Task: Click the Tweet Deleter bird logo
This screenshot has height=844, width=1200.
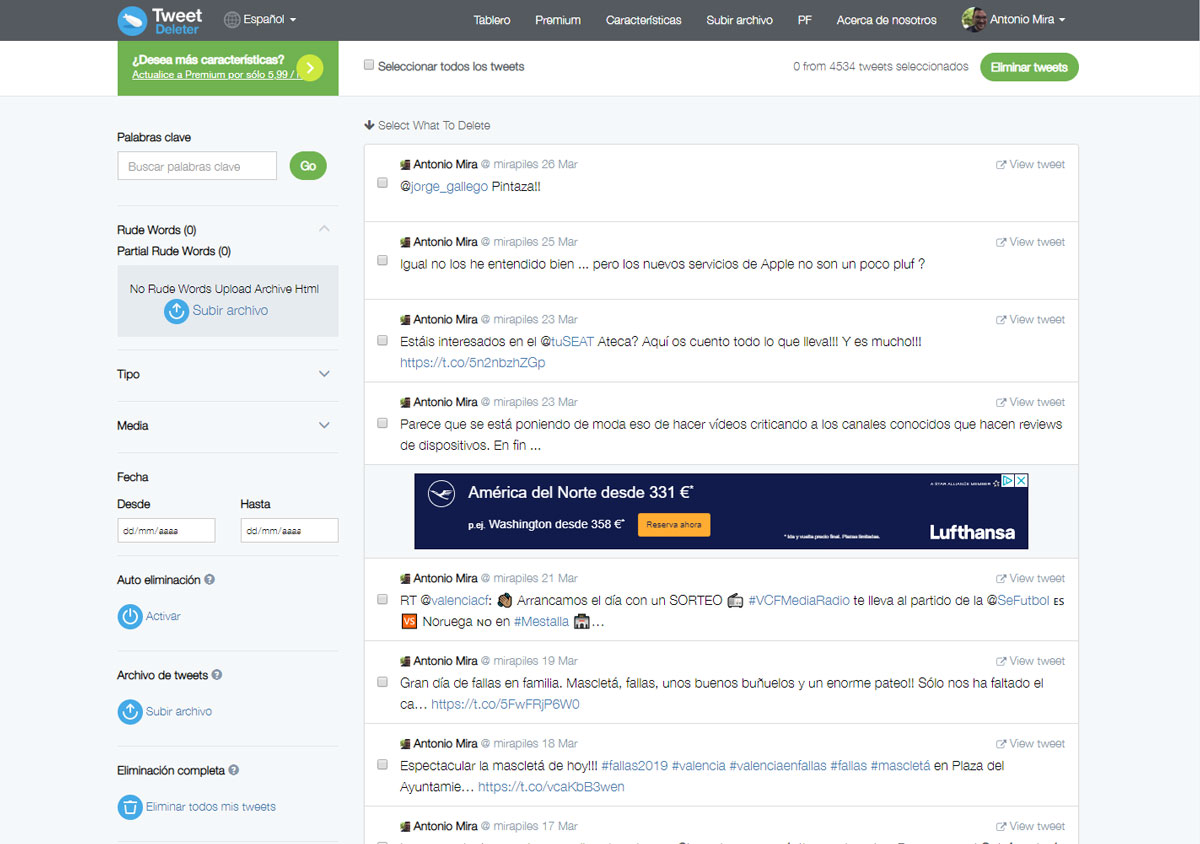Action: pos(132,20)
